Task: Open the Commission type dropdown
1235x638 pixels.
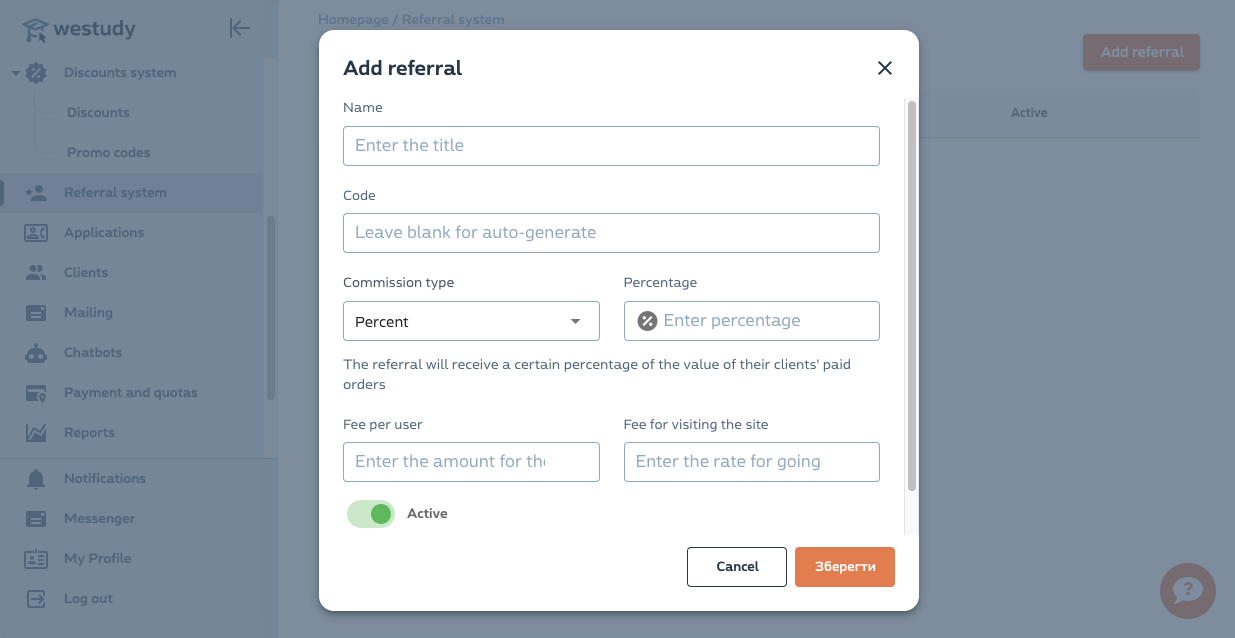Action: (x=471, y=321)
